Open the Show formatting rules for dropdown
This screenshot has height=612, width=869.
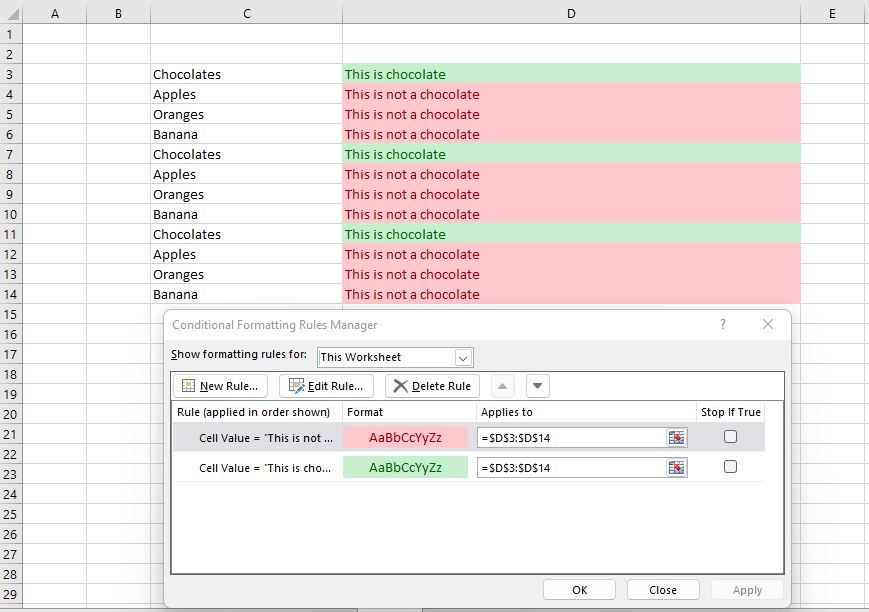tap(463, 357)
